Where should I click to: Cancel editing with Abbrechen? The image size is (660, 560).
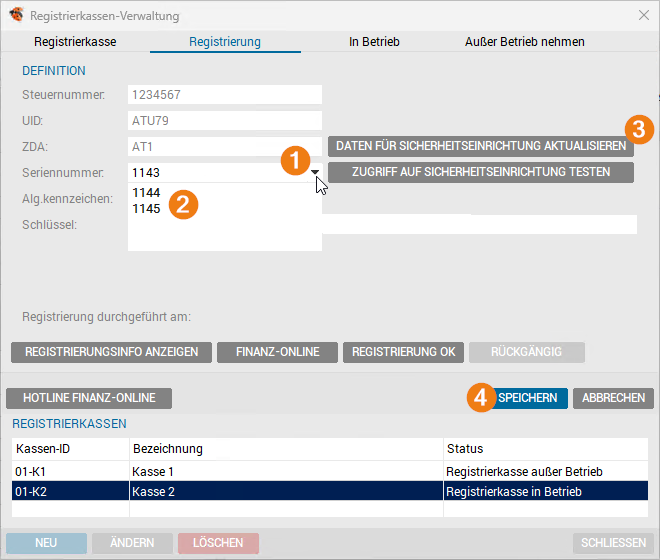coord(613,398)
